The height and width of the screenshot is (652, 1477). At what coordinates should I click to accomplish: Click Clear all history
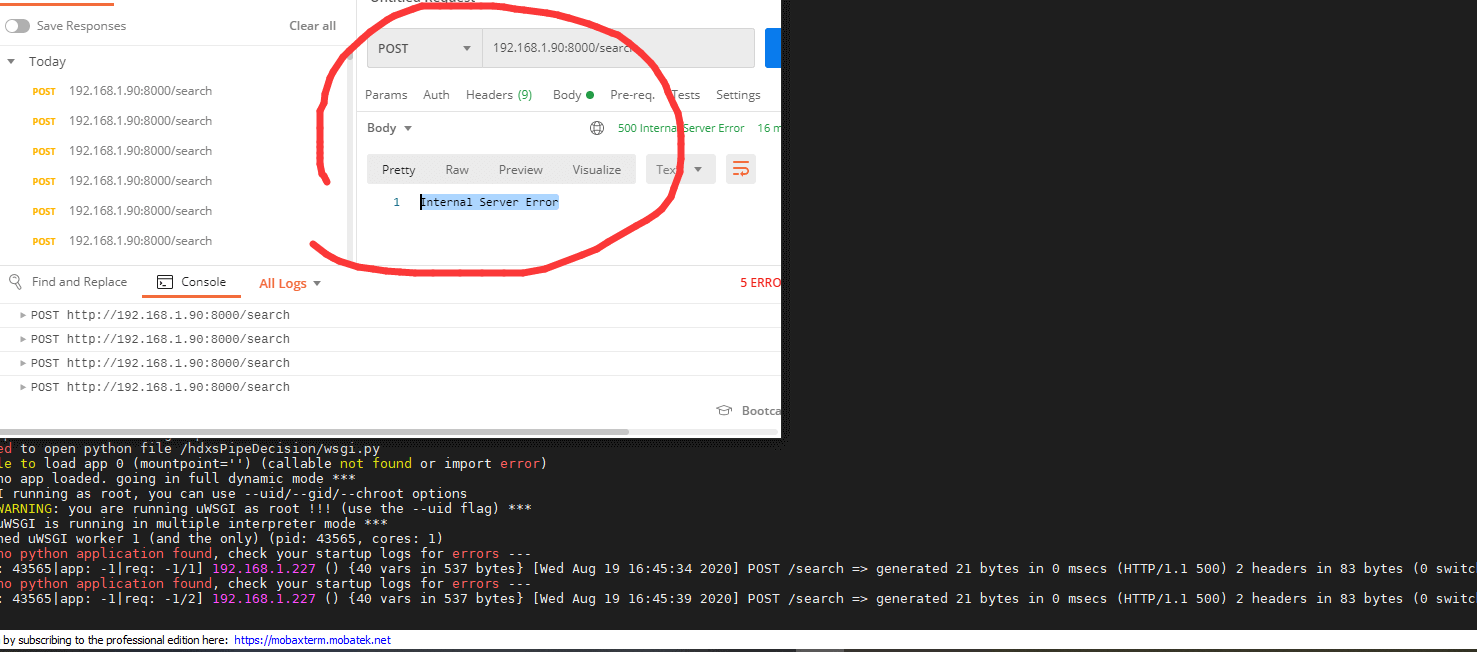point(312,26)
